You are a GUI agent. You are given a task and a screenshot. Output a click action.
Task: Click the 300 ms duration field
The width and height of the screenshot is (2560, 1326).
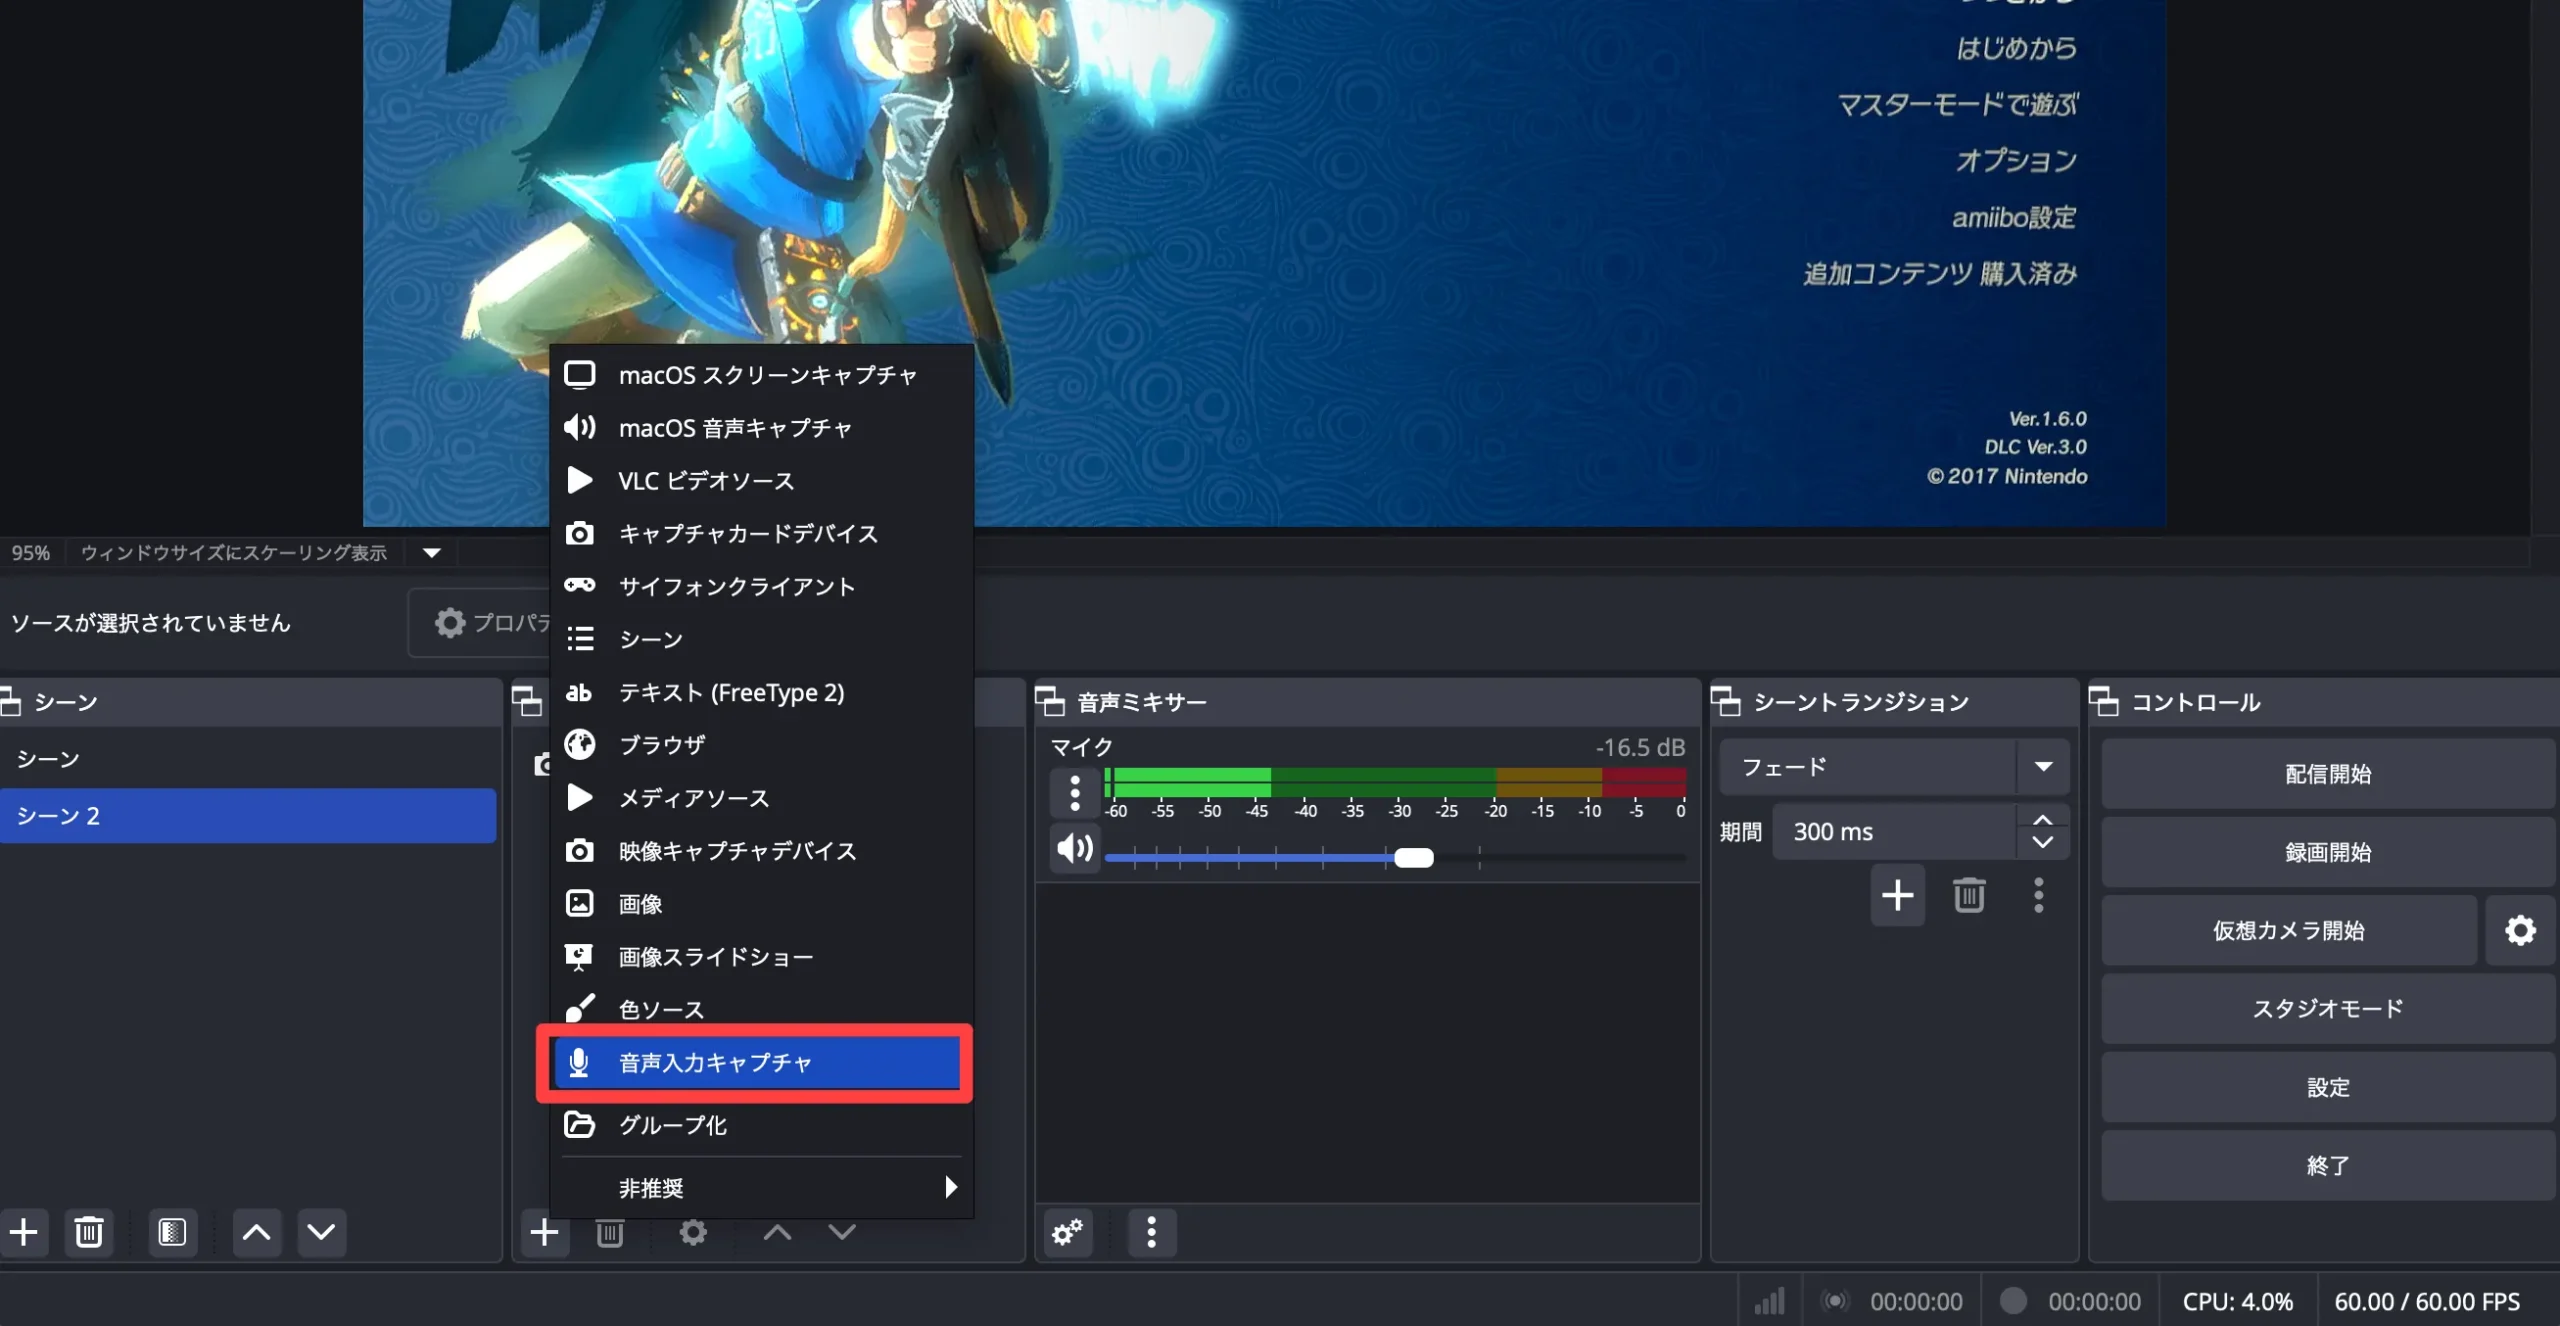(x=1894, y=832)
